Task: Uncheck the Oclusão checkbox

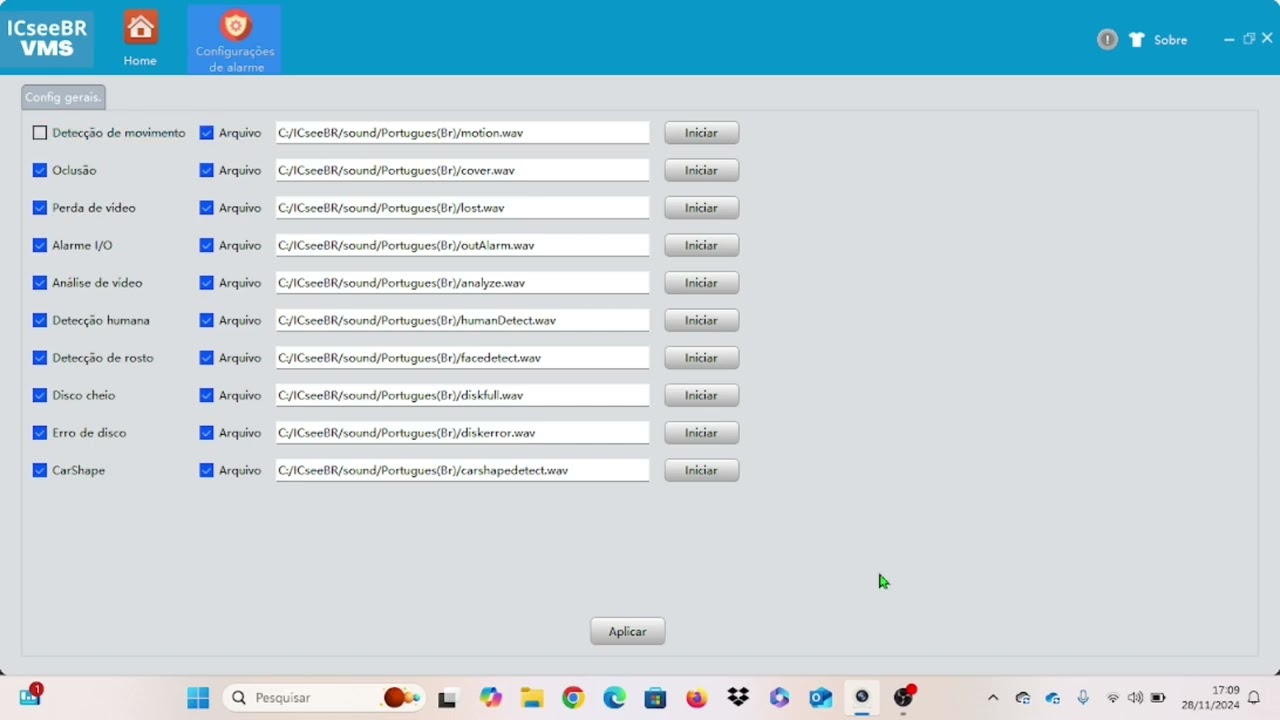Action: point(40,170)
